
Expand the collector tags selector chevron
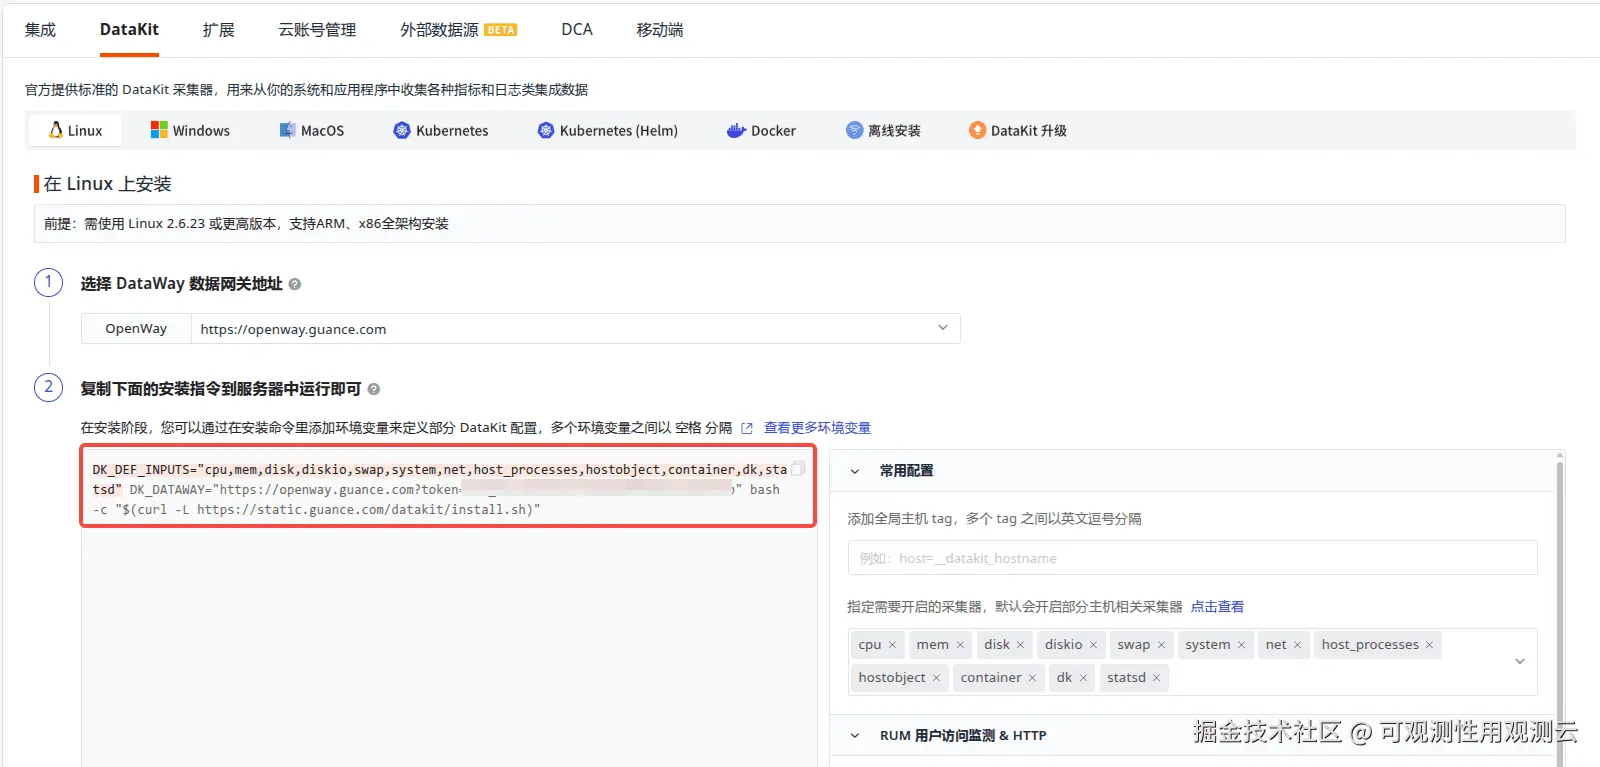point(1520,661)
